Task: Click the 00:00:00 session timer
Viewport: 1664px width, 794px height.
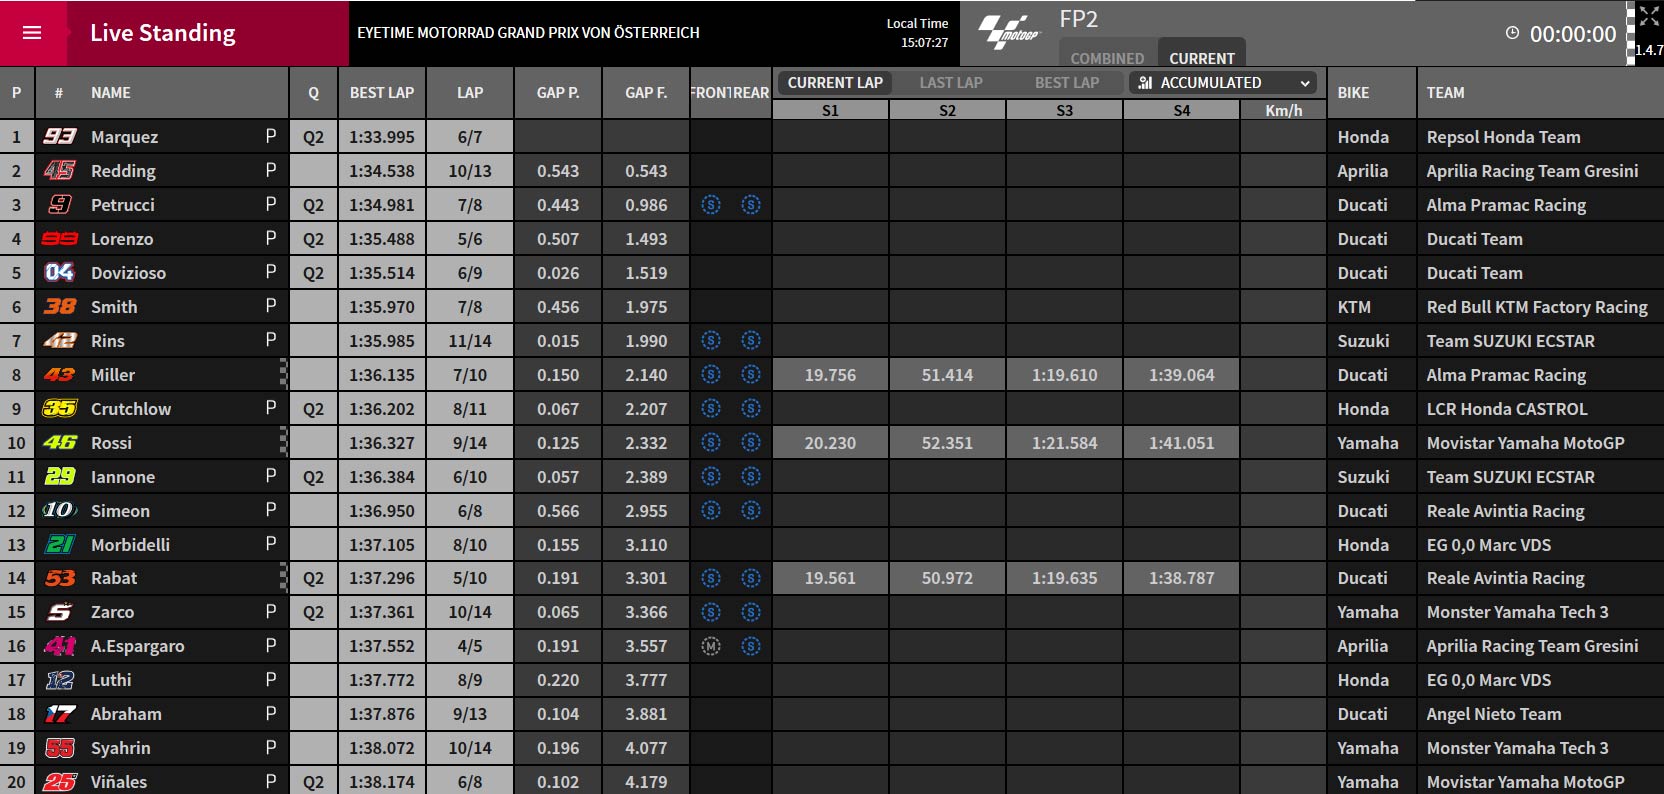Action: pyautogui.click(x=1573, y=34)
